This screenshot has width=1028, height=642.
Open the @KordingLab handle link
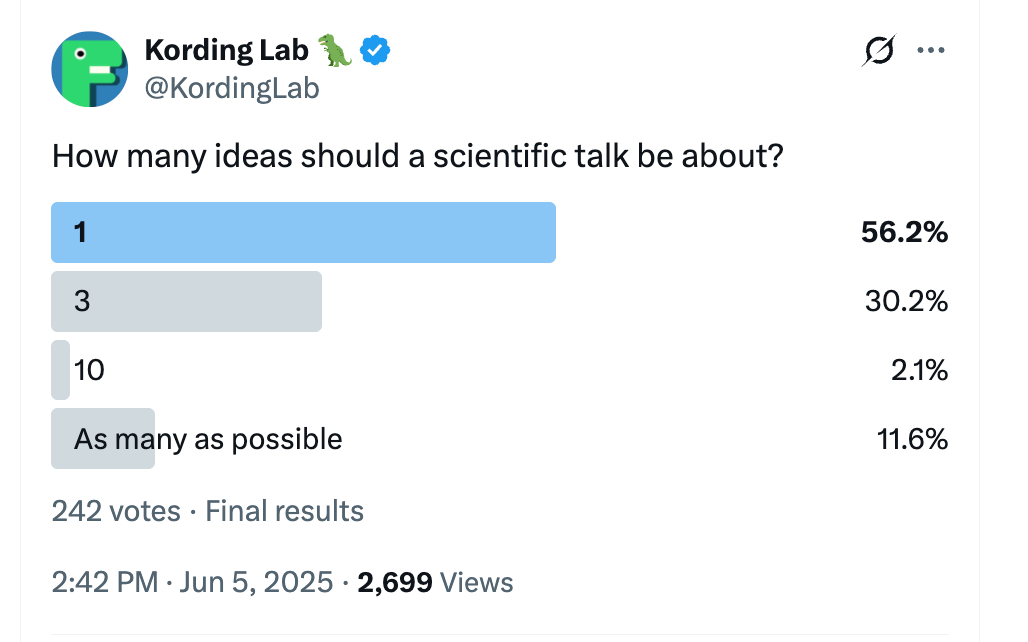(x=232, y=88)
